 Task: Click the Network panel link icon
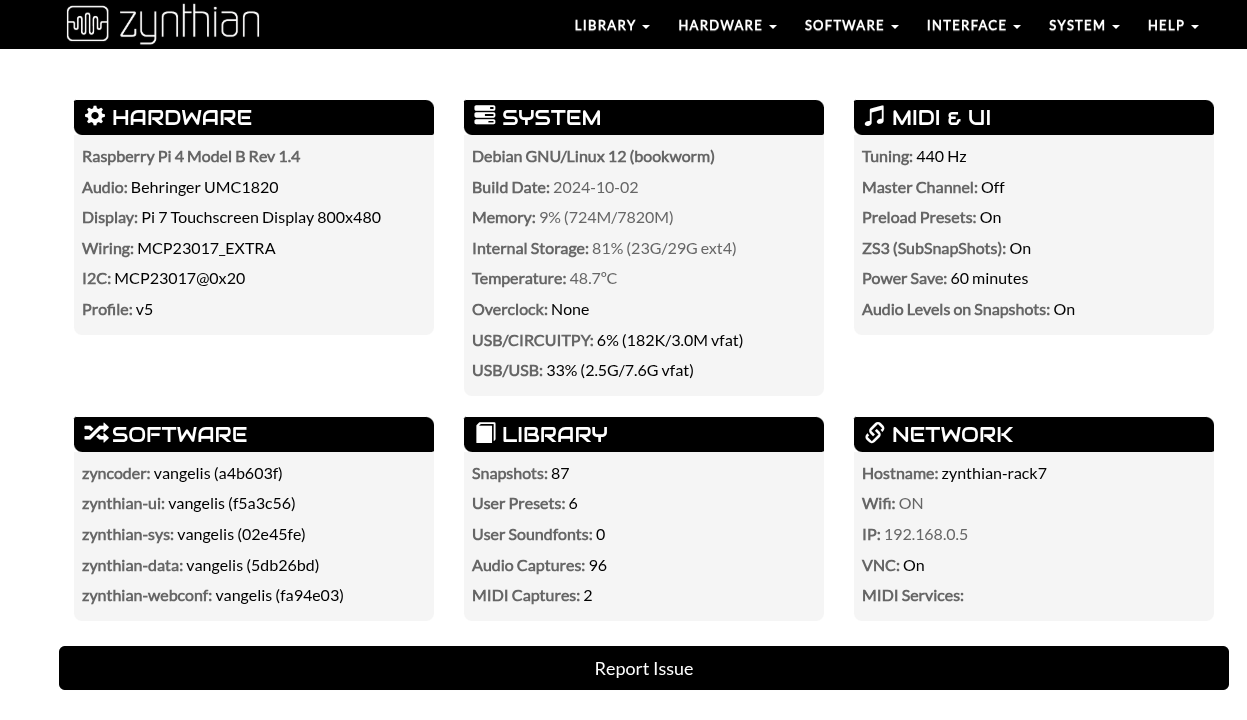[x=874, y=433]
